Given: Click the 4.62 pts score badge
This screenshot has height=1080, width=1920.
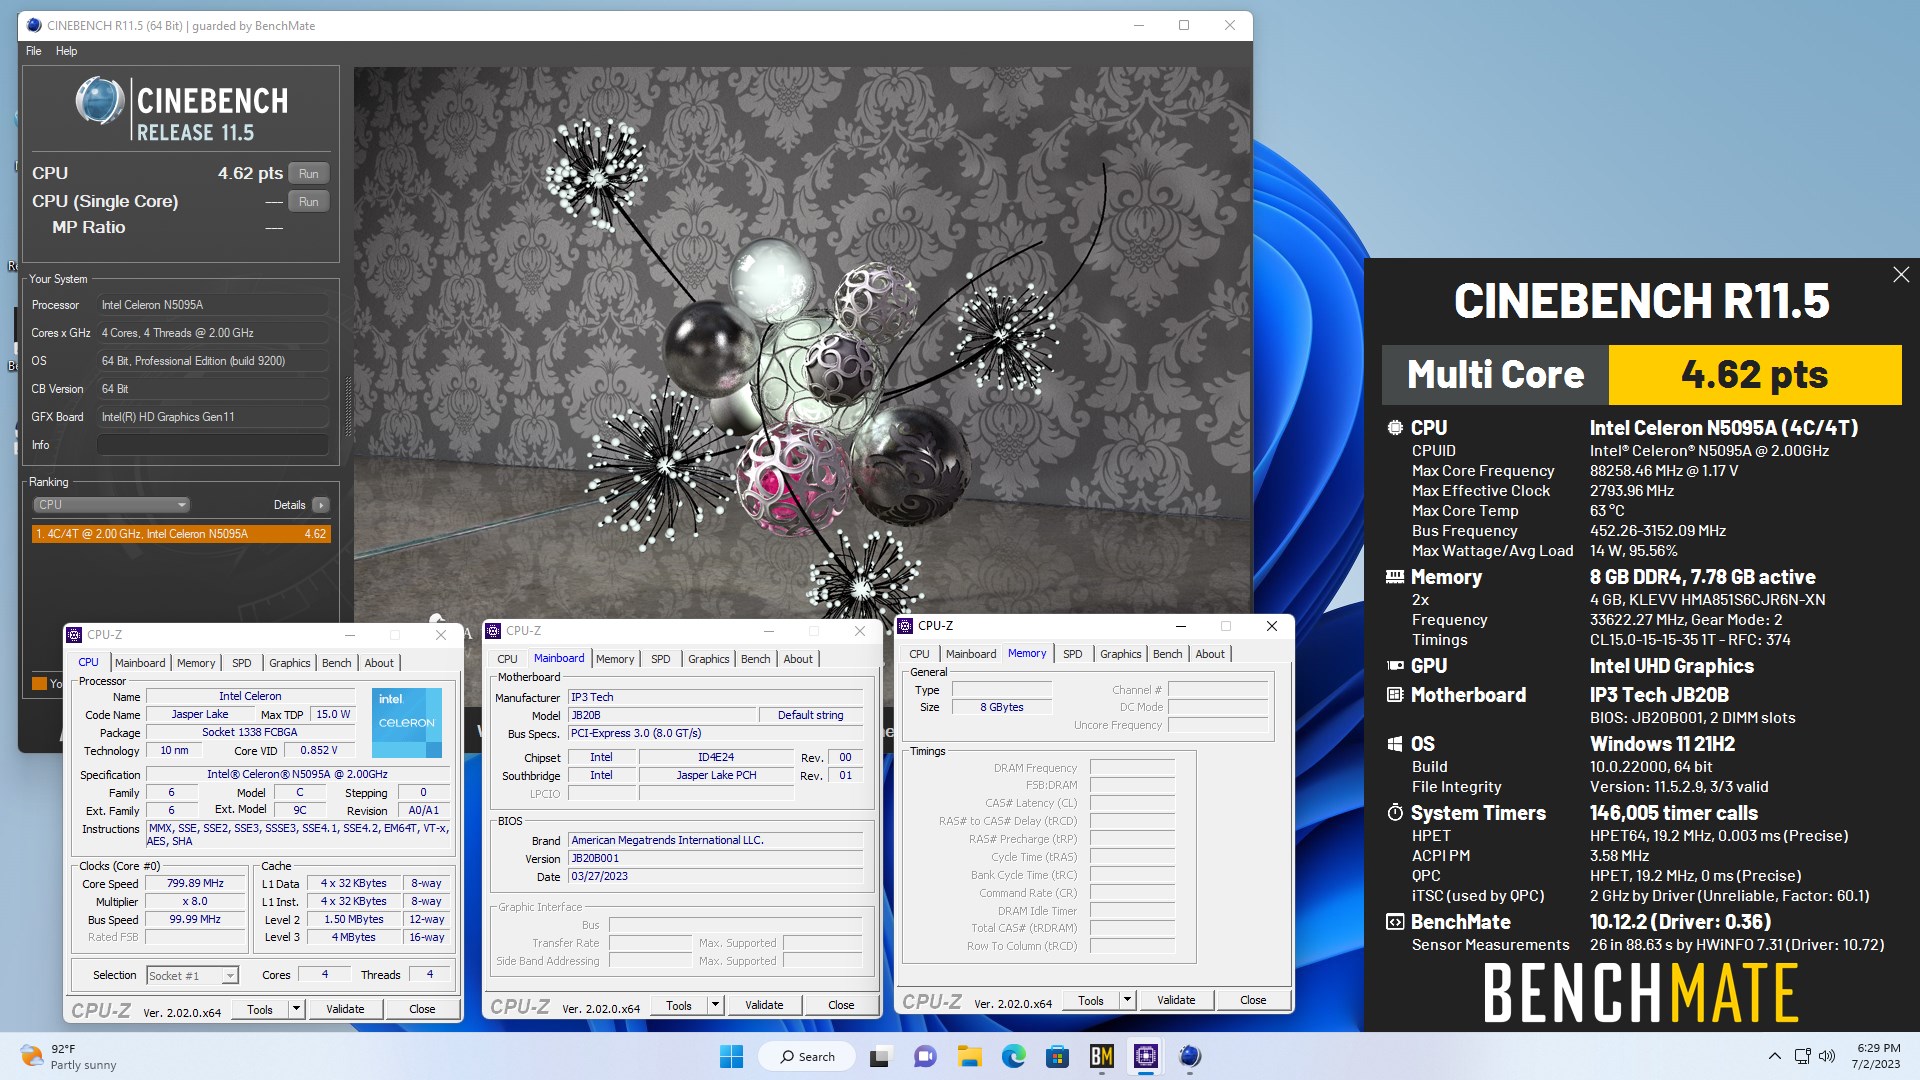Looking at the screenshot, I should click(x=1755, y=375).
